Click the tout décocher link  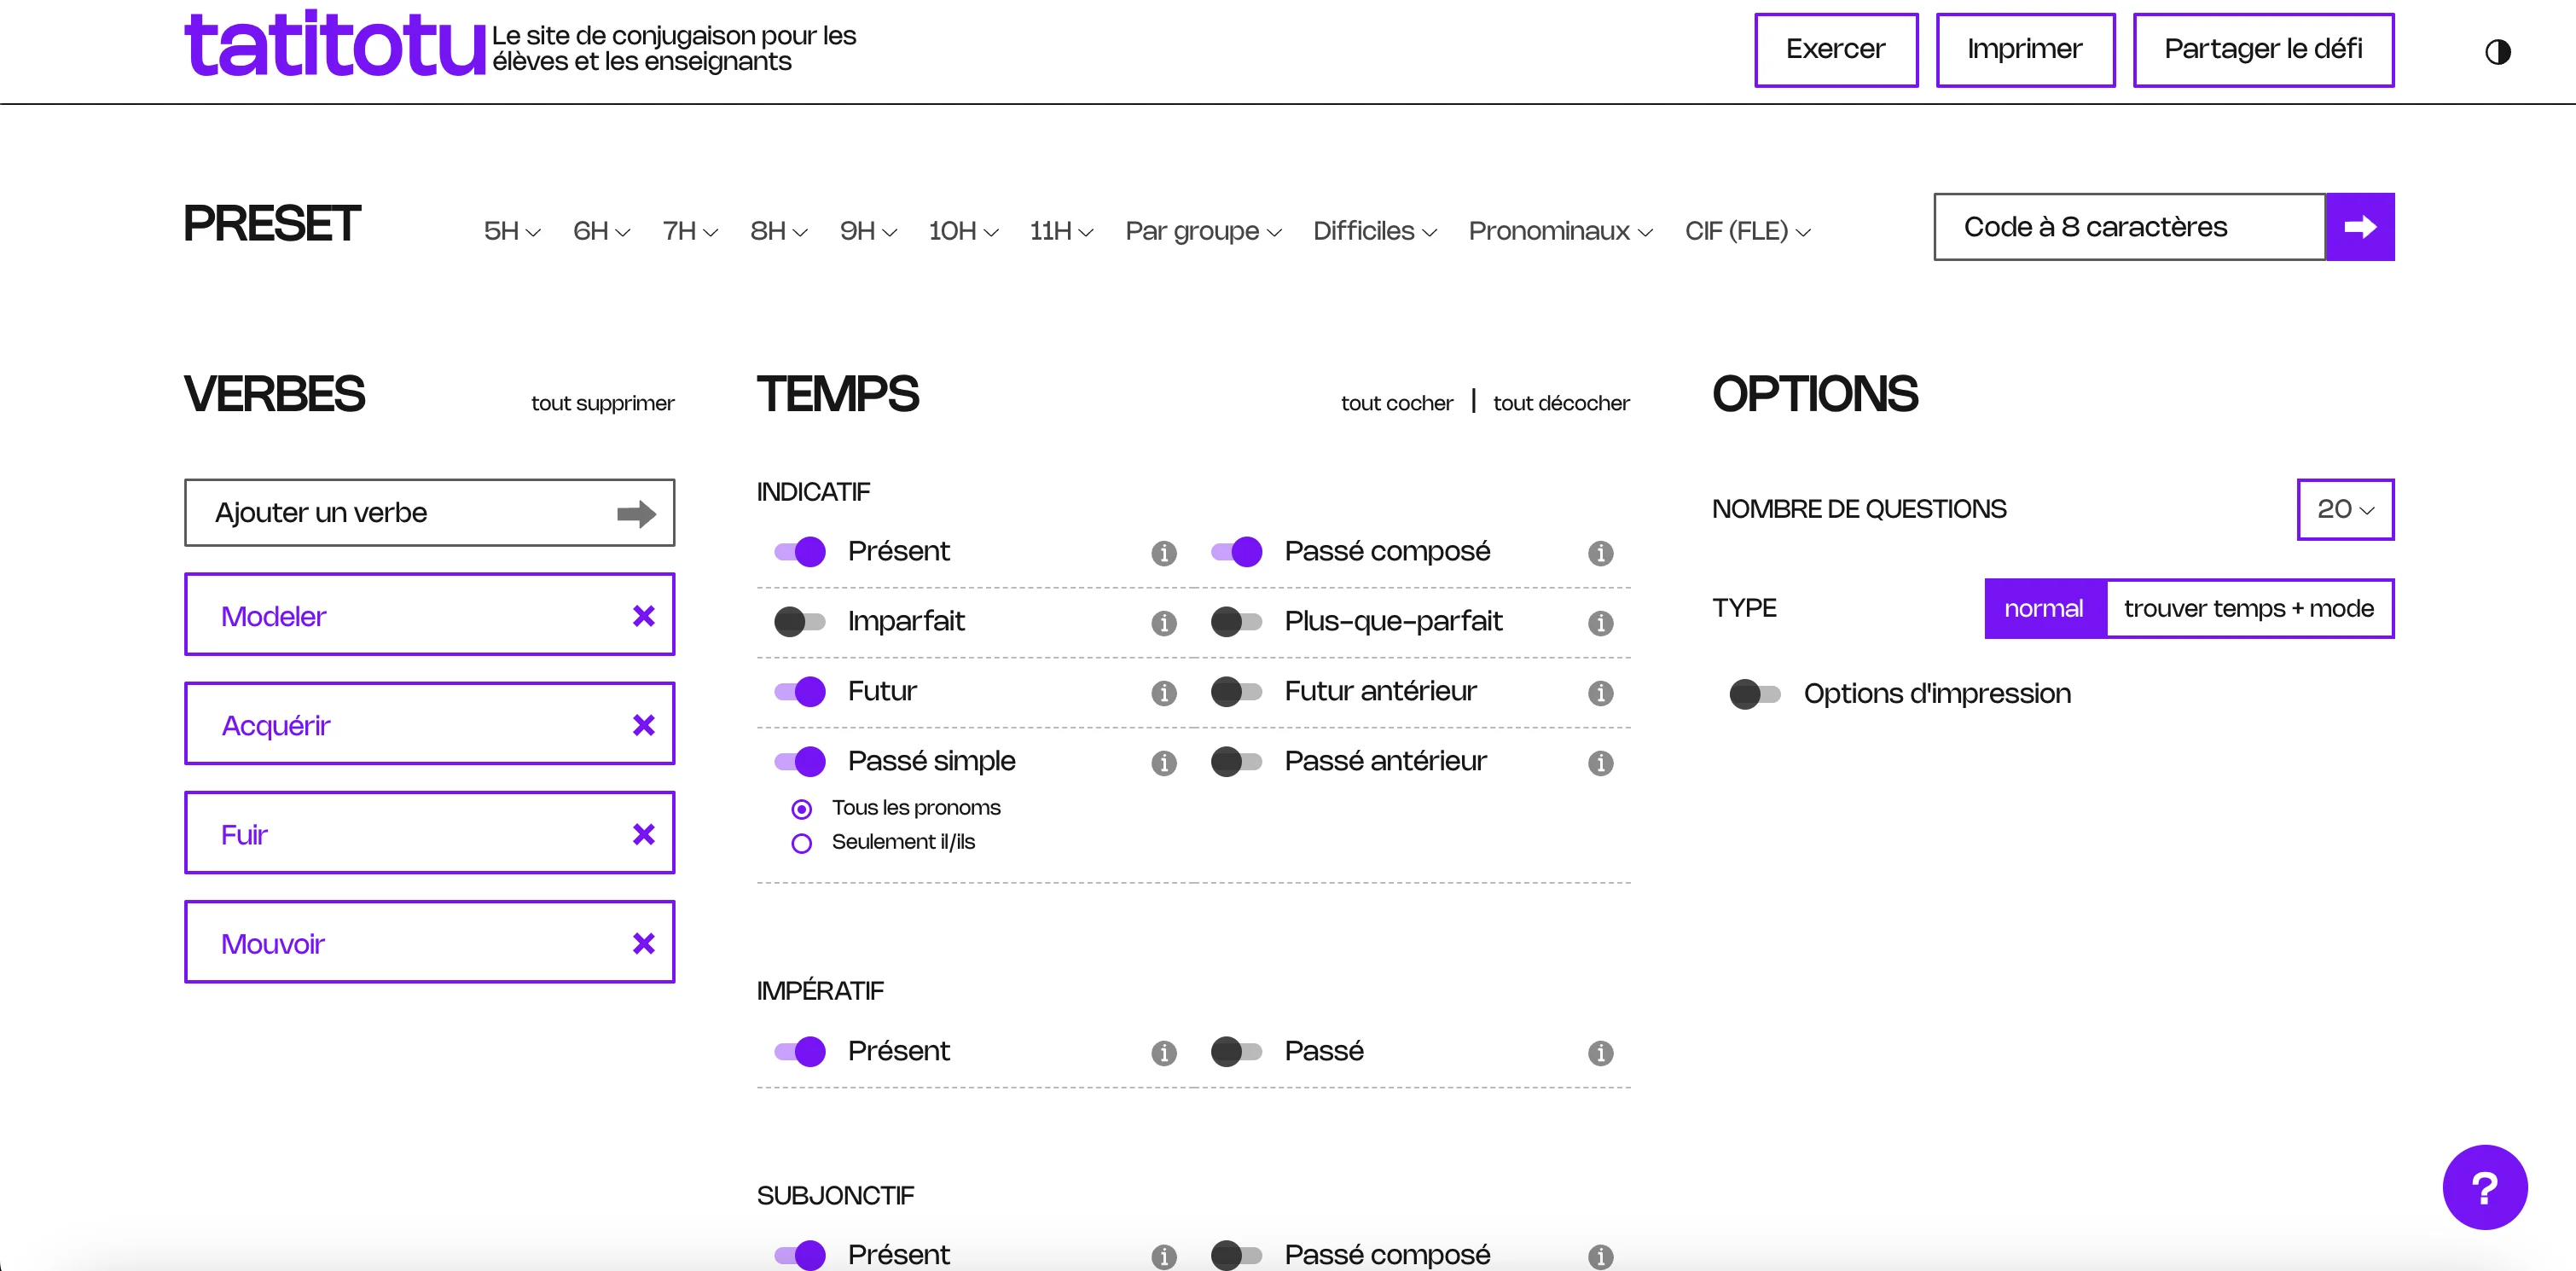(1561, 403)
